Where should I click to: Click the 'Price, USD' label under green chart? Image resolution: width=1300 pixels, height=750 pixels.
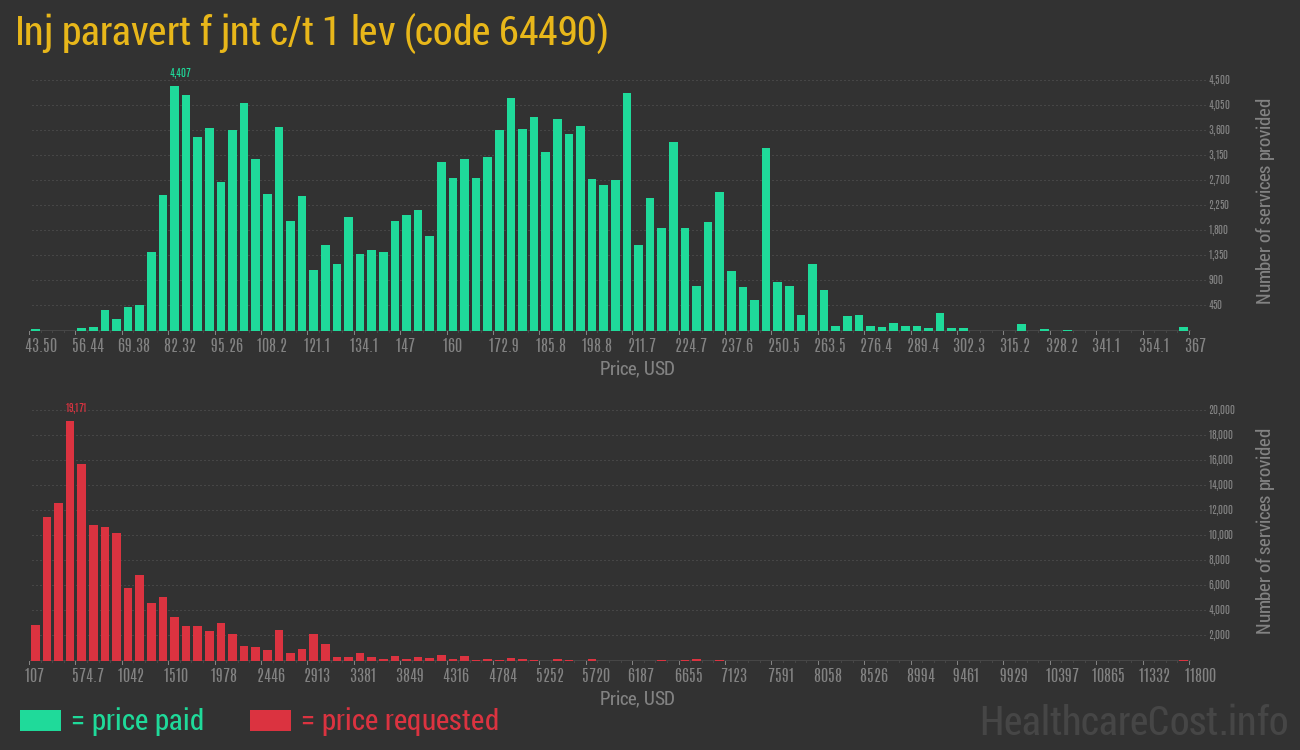coord(637,369)
